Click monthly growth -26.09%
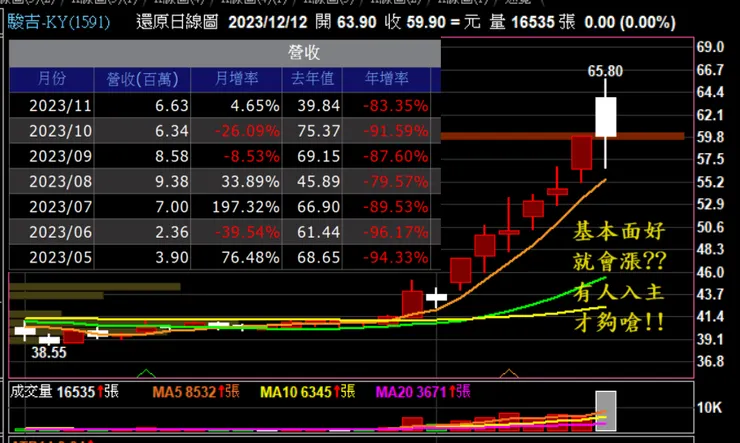The width and height of the screenshot is (740, 443). click(x=247, y=131)
